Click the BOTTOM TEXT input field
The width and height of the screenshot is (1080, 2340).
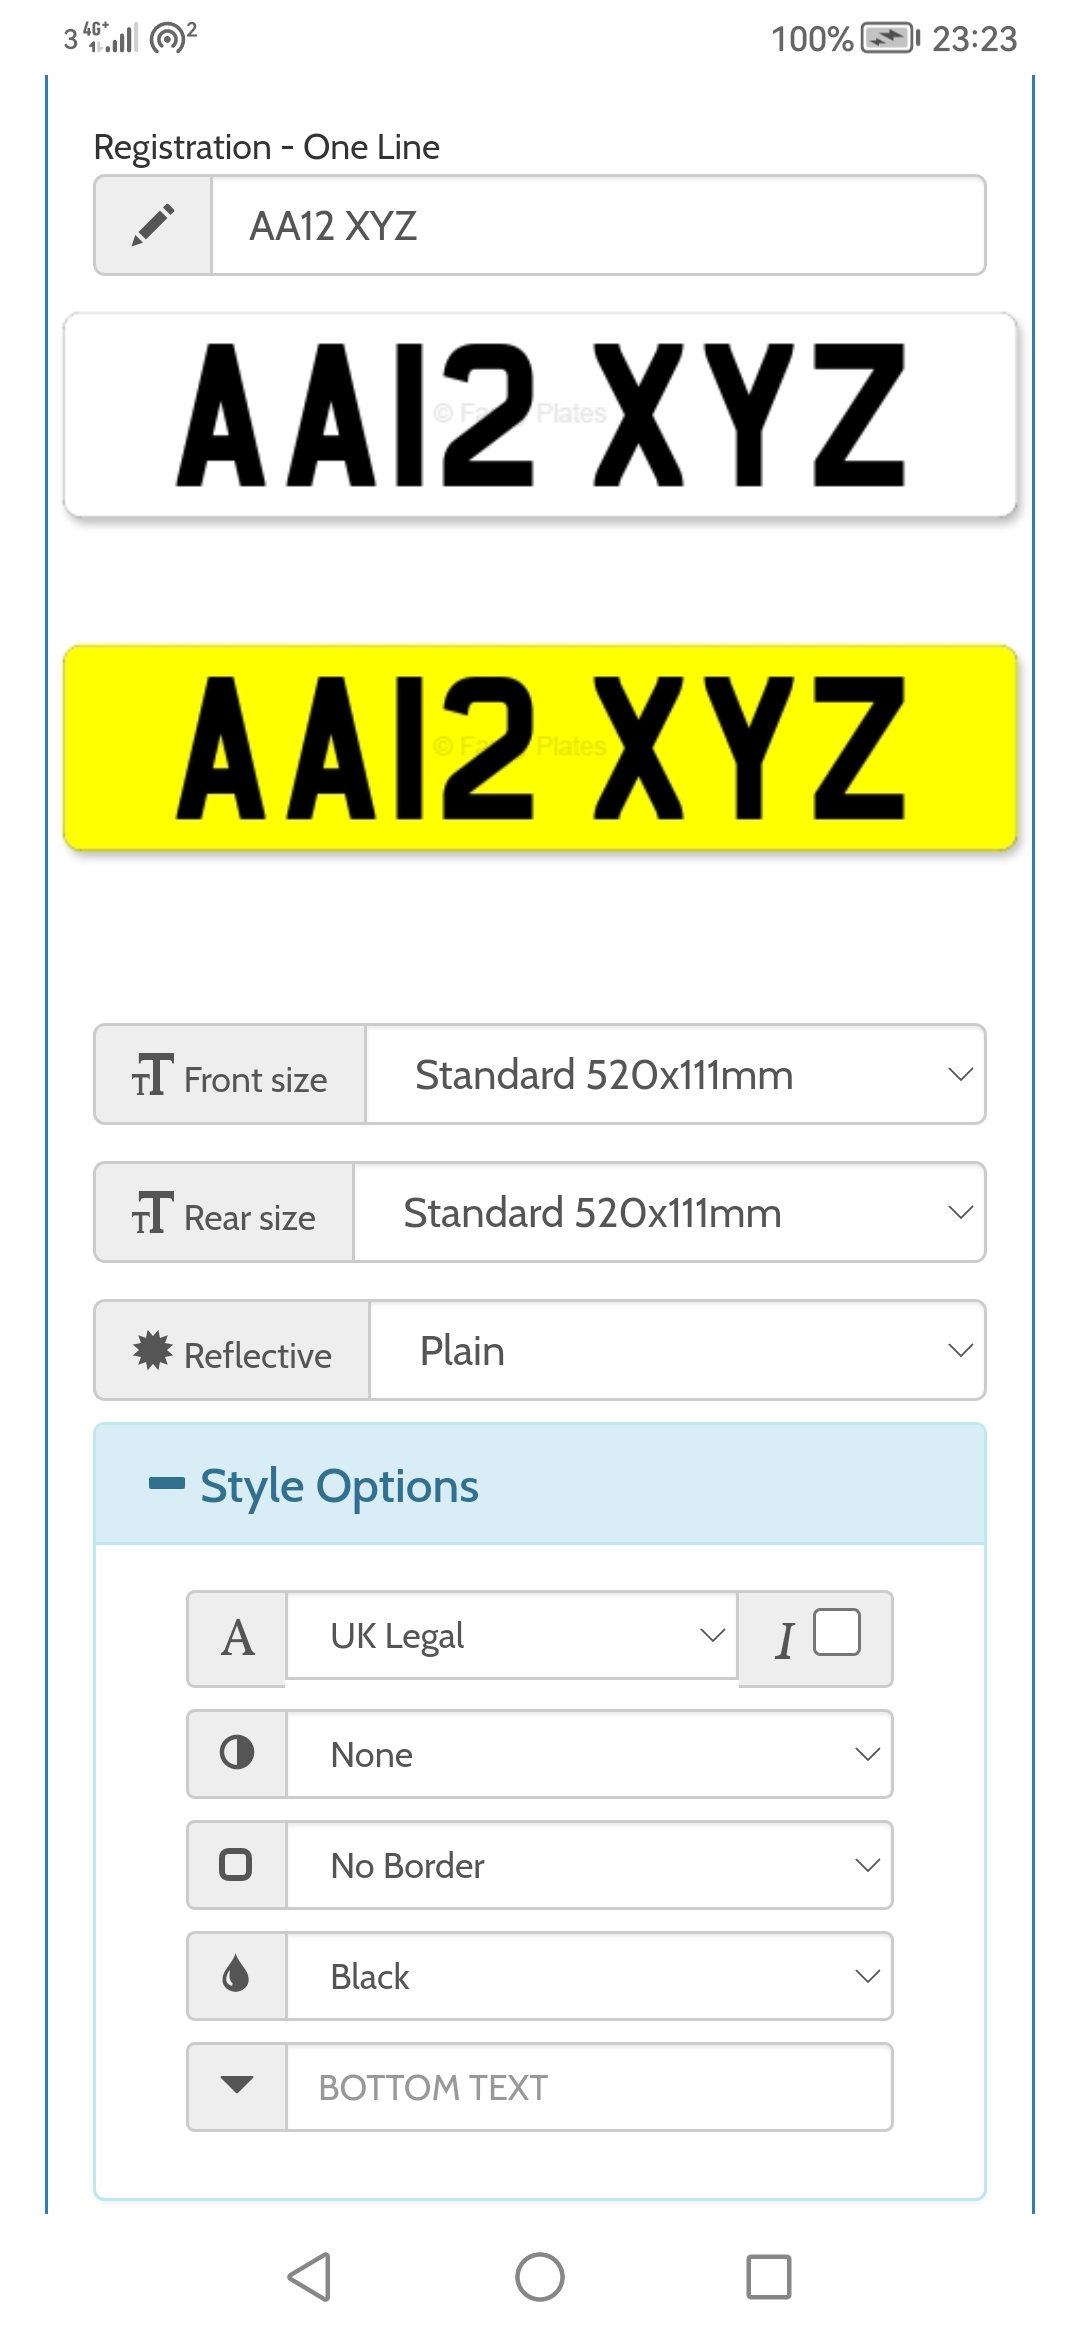point(590,2088)
